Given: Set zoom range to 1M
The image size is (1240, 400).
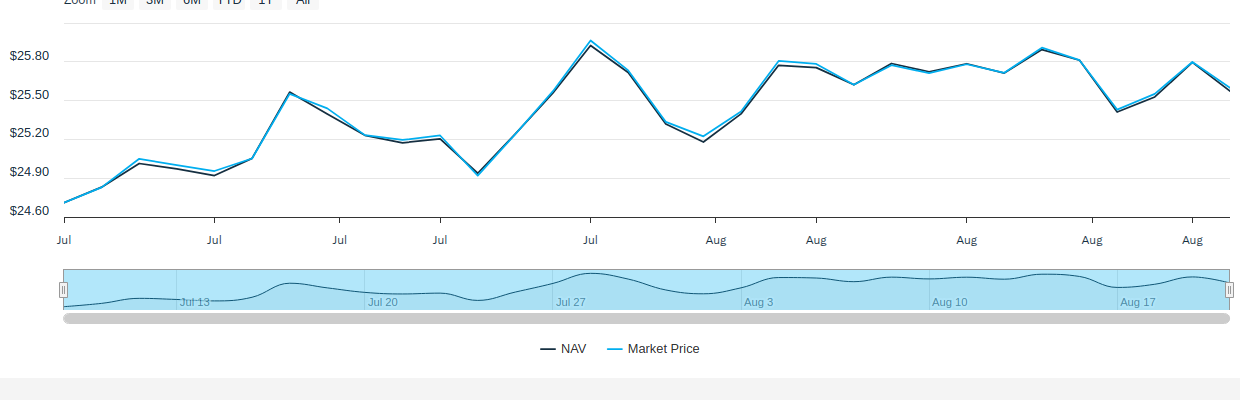Looking at the screenshot, I should coord(118,3).
